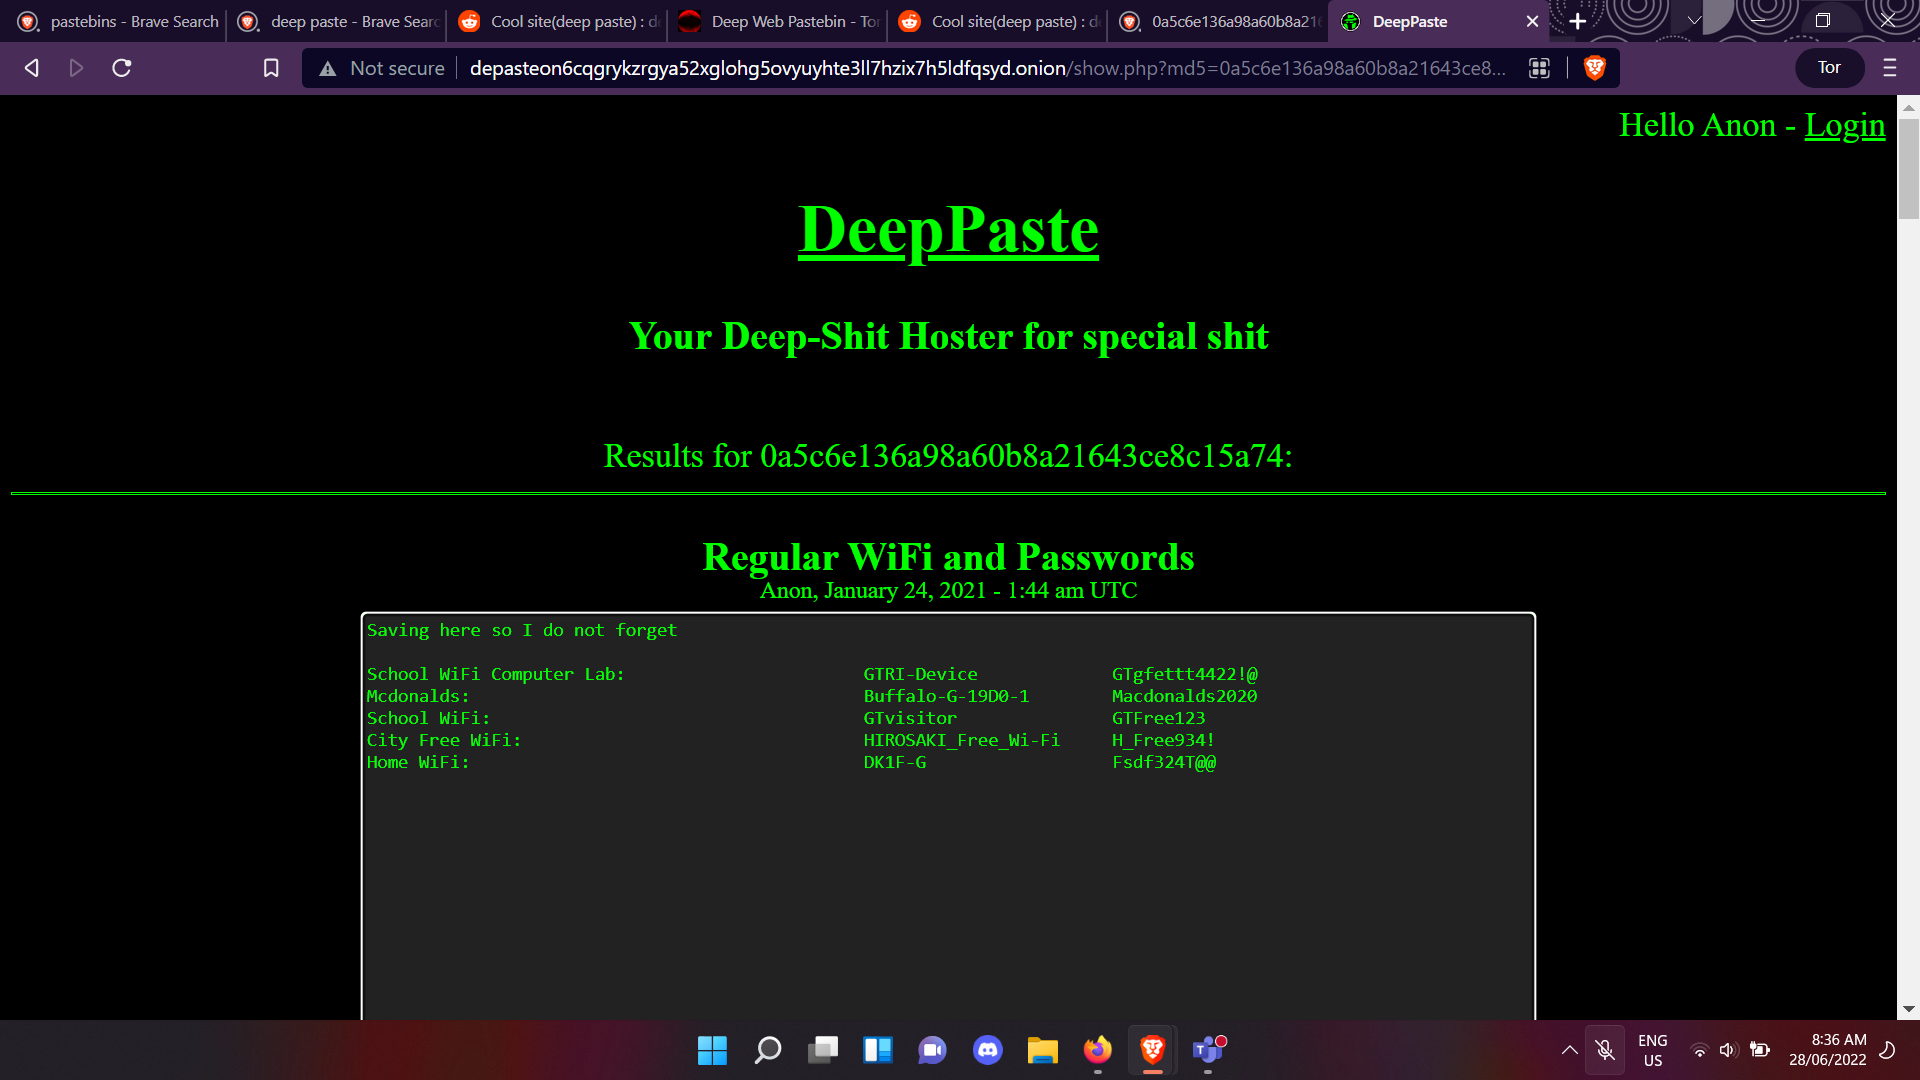Expand the tab search dropdown
Image resolution: width=1920 pixels, height=1080 pixels.
1694,21
